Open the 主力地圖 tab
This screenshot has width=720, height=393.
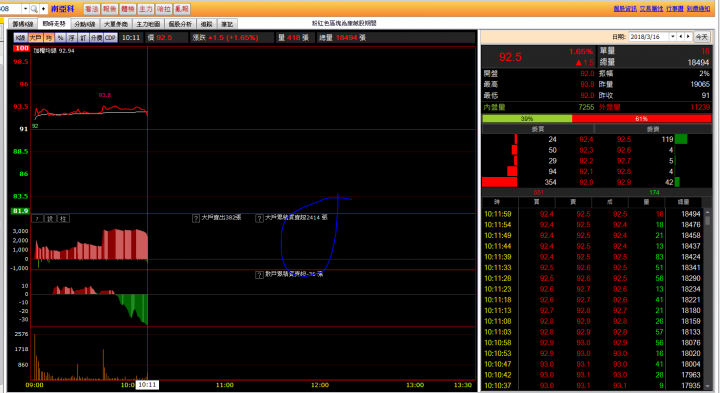(x=148, y=24)
